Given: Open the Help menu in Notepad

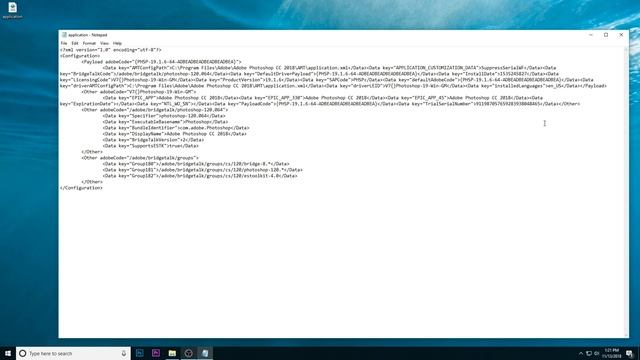Looking at the screenshot, I should pos(117,43).
